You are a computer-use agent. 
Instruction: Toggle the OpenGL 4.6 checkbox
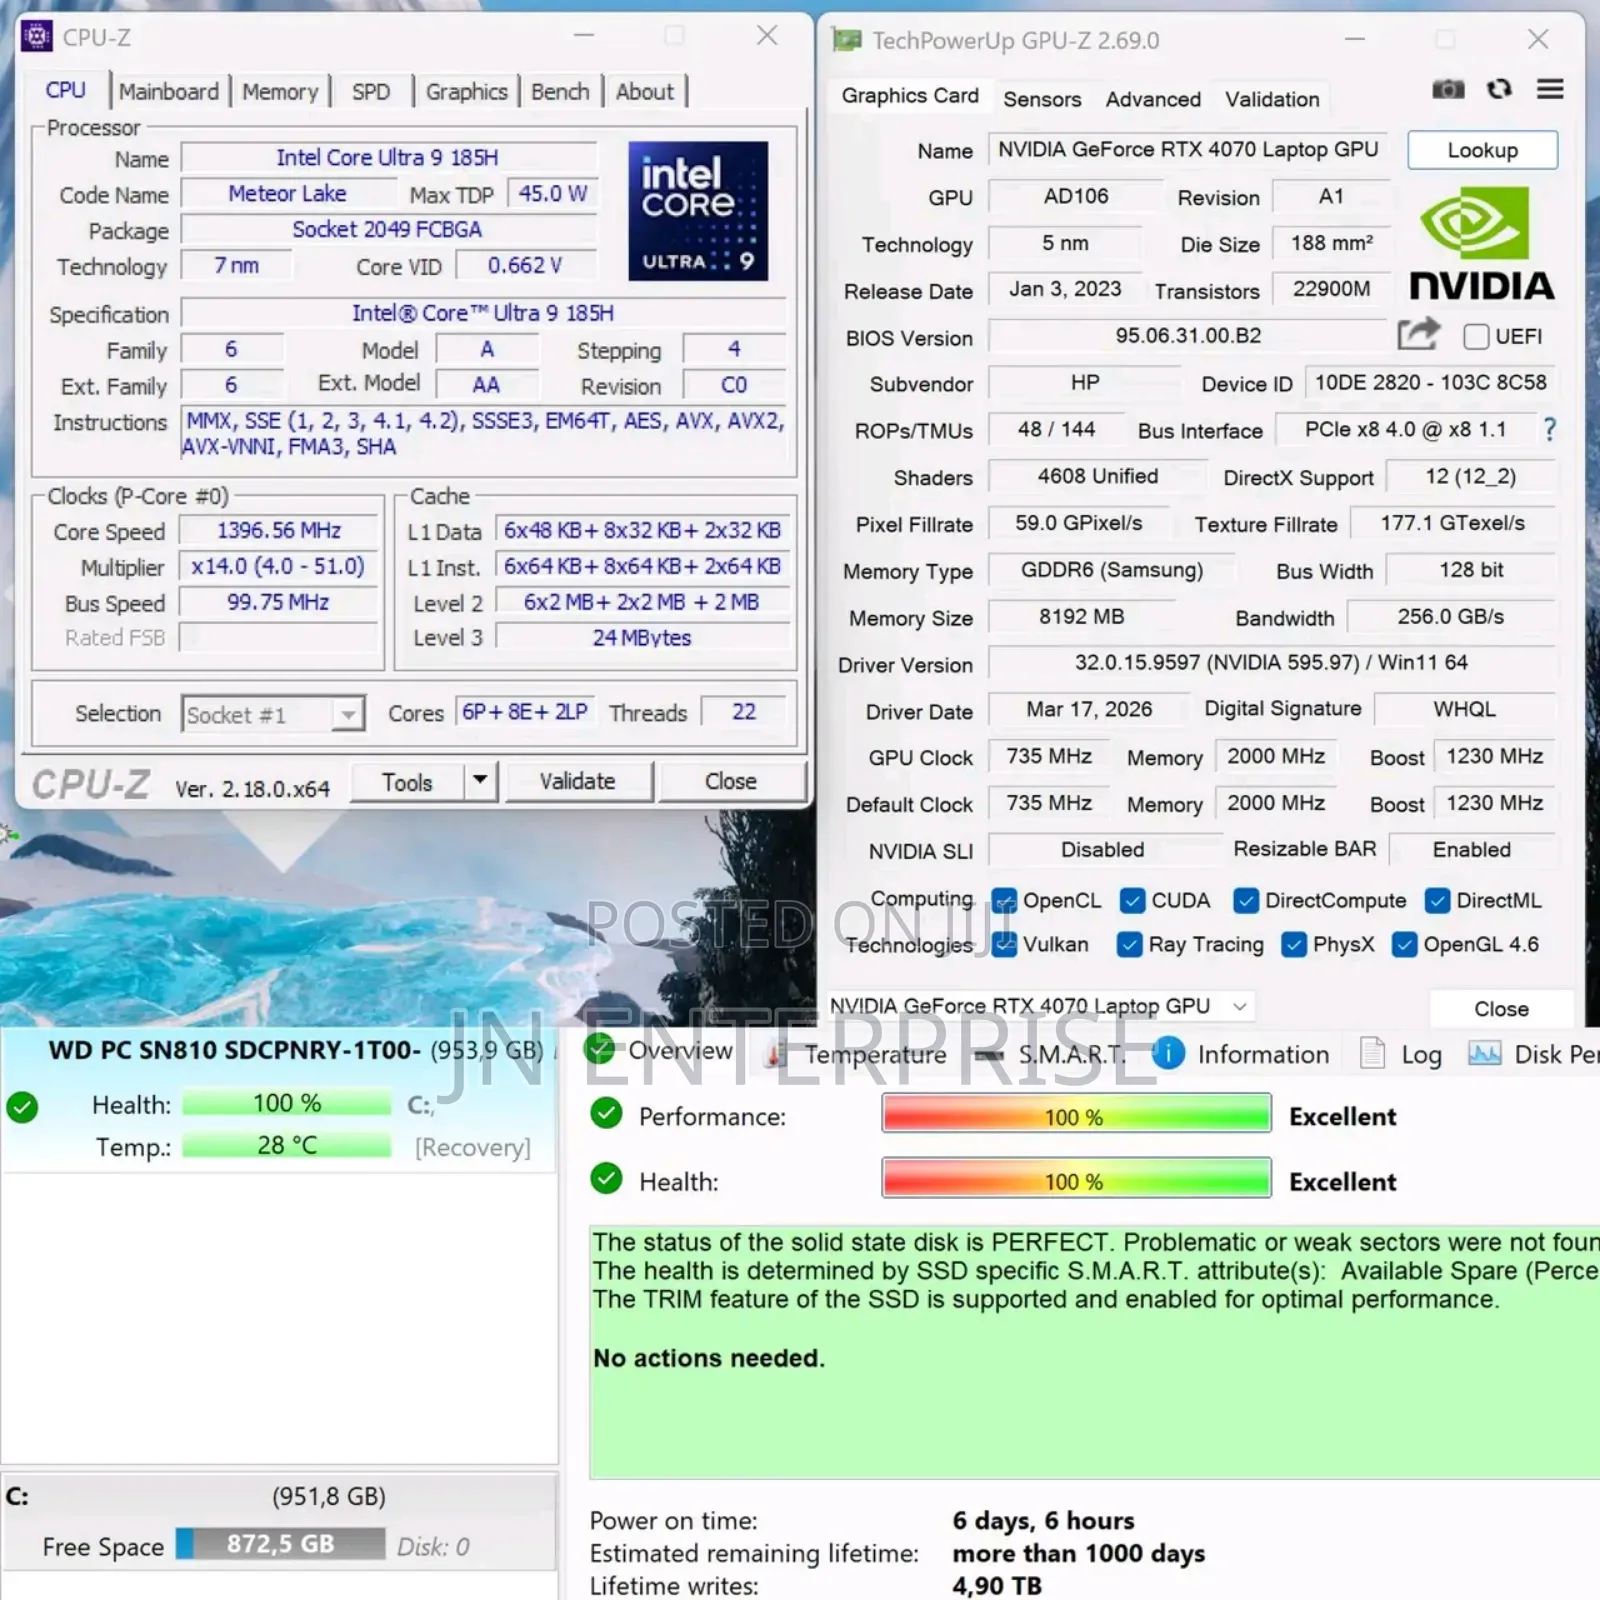[1405, 944]
